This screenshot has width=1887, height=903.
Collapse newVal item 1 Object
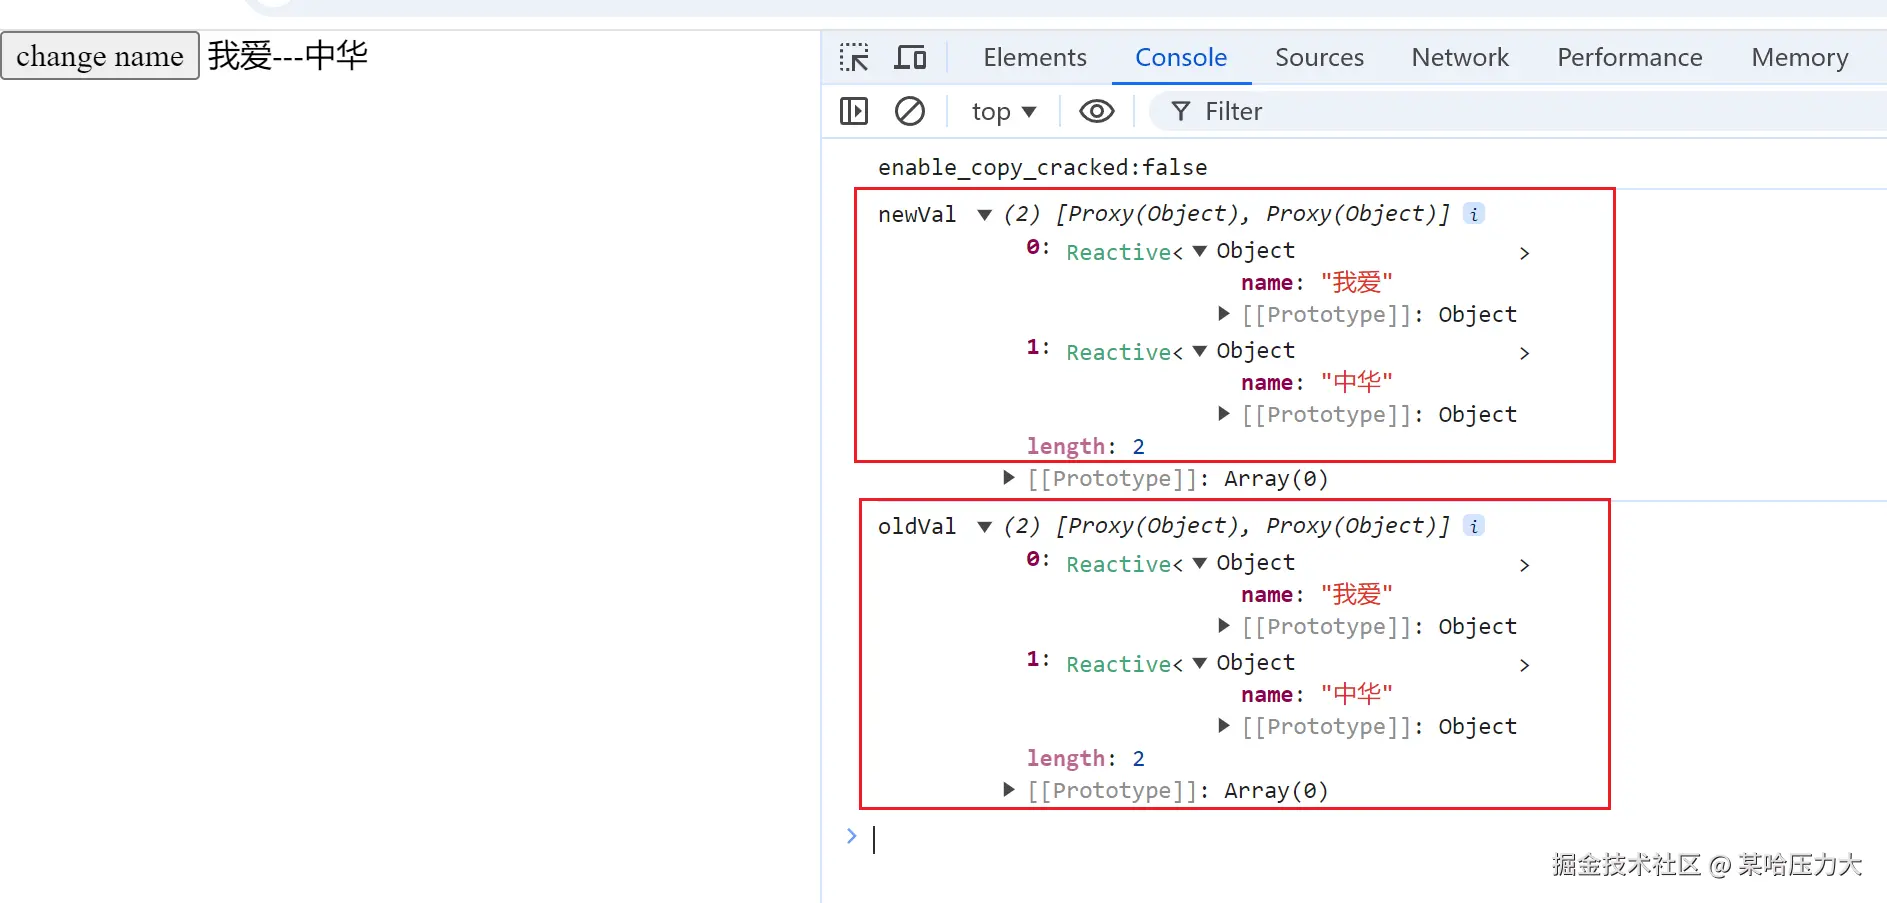(x=1200, y=351)
